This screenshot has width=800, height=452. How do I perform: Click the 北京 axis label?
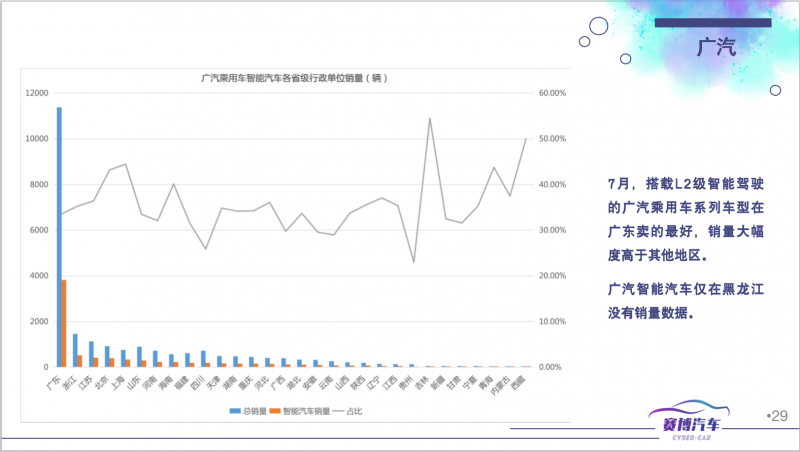(x=102, y=383)
